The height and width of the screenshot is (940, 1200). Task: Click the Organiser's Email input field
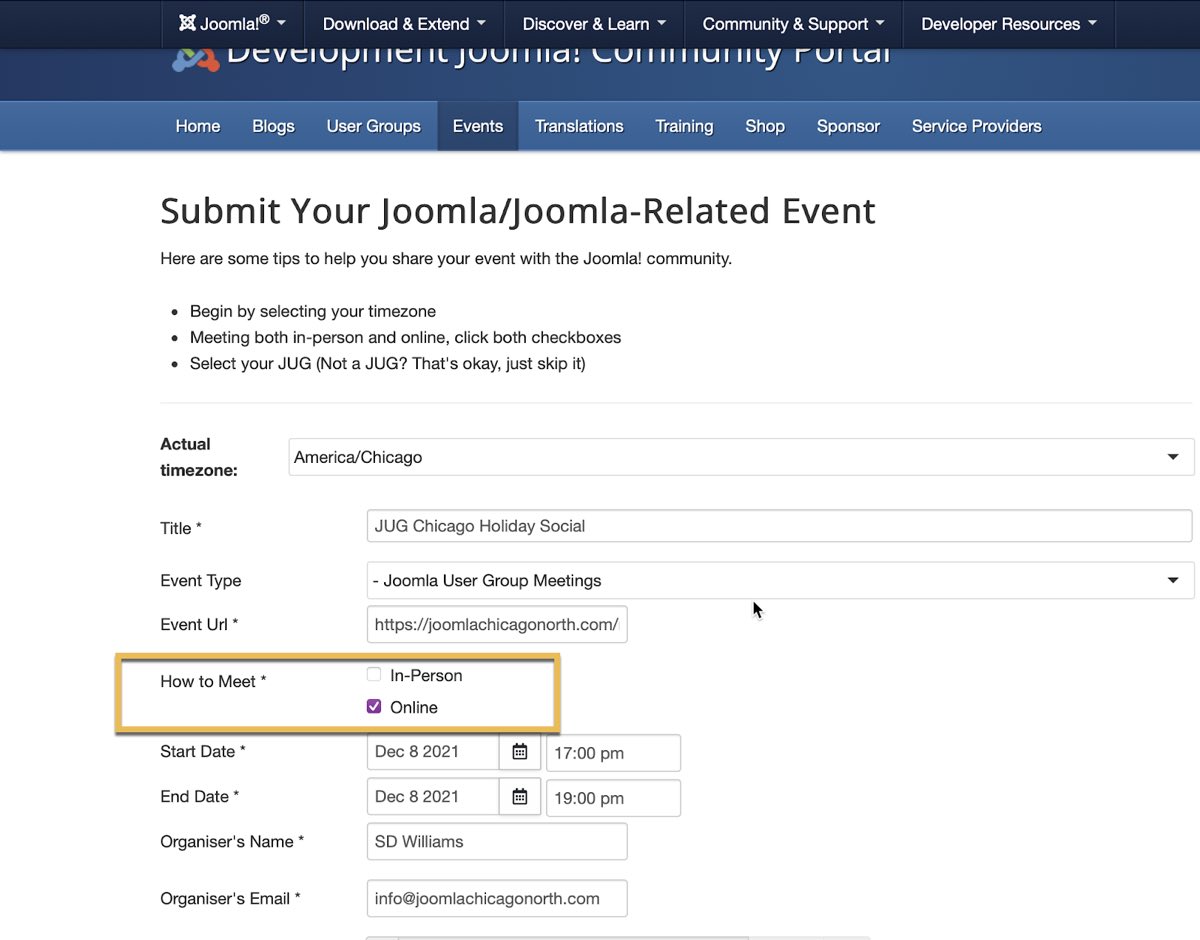click(x=497, y=898)
